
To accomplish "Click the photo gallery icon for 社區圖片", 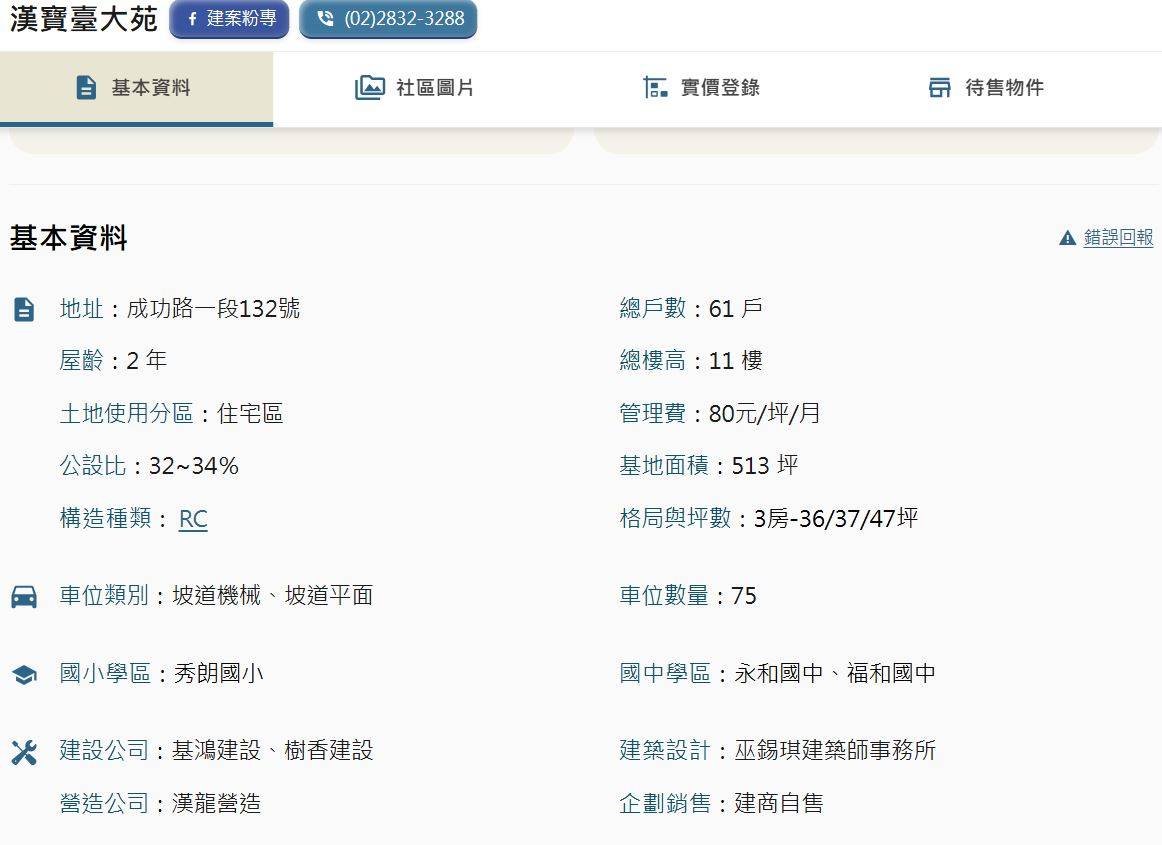I will [x=369, y=88].
